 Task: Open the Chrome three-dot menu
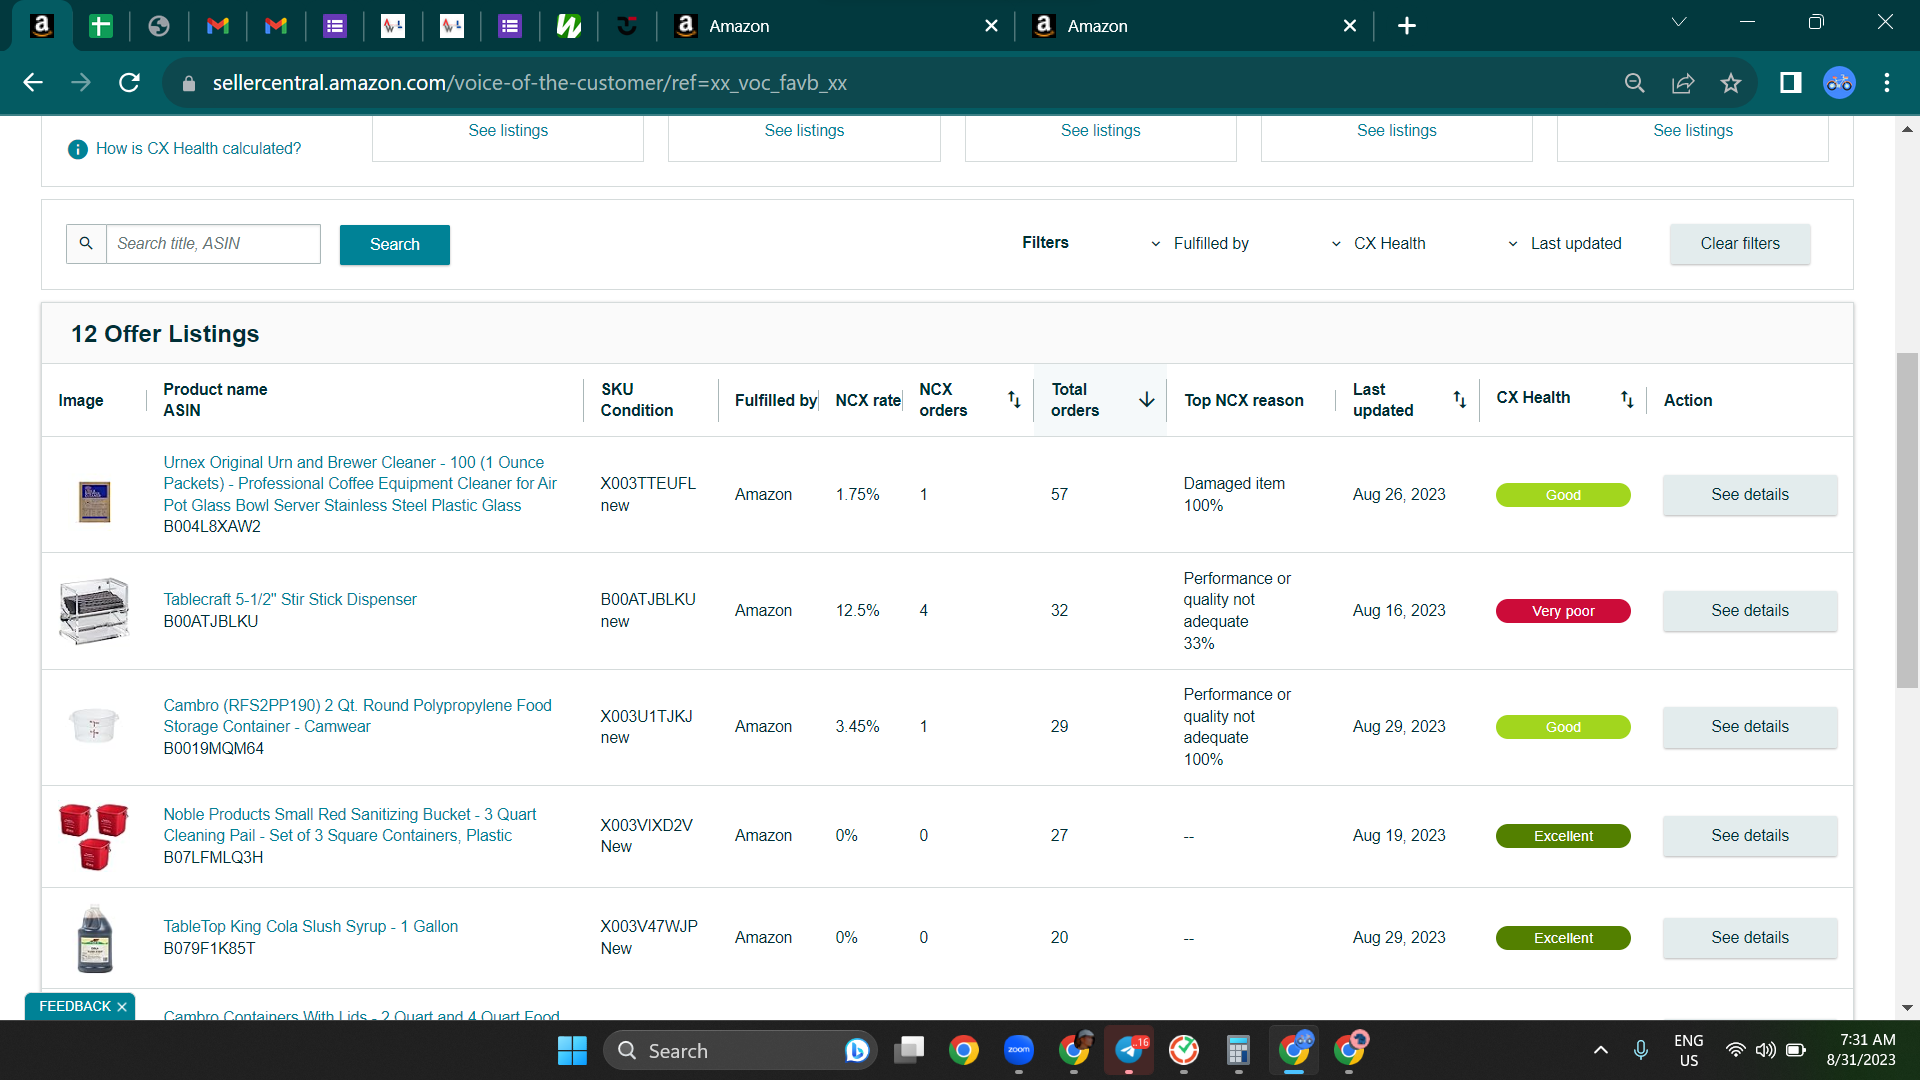(x=1887, y=83)
